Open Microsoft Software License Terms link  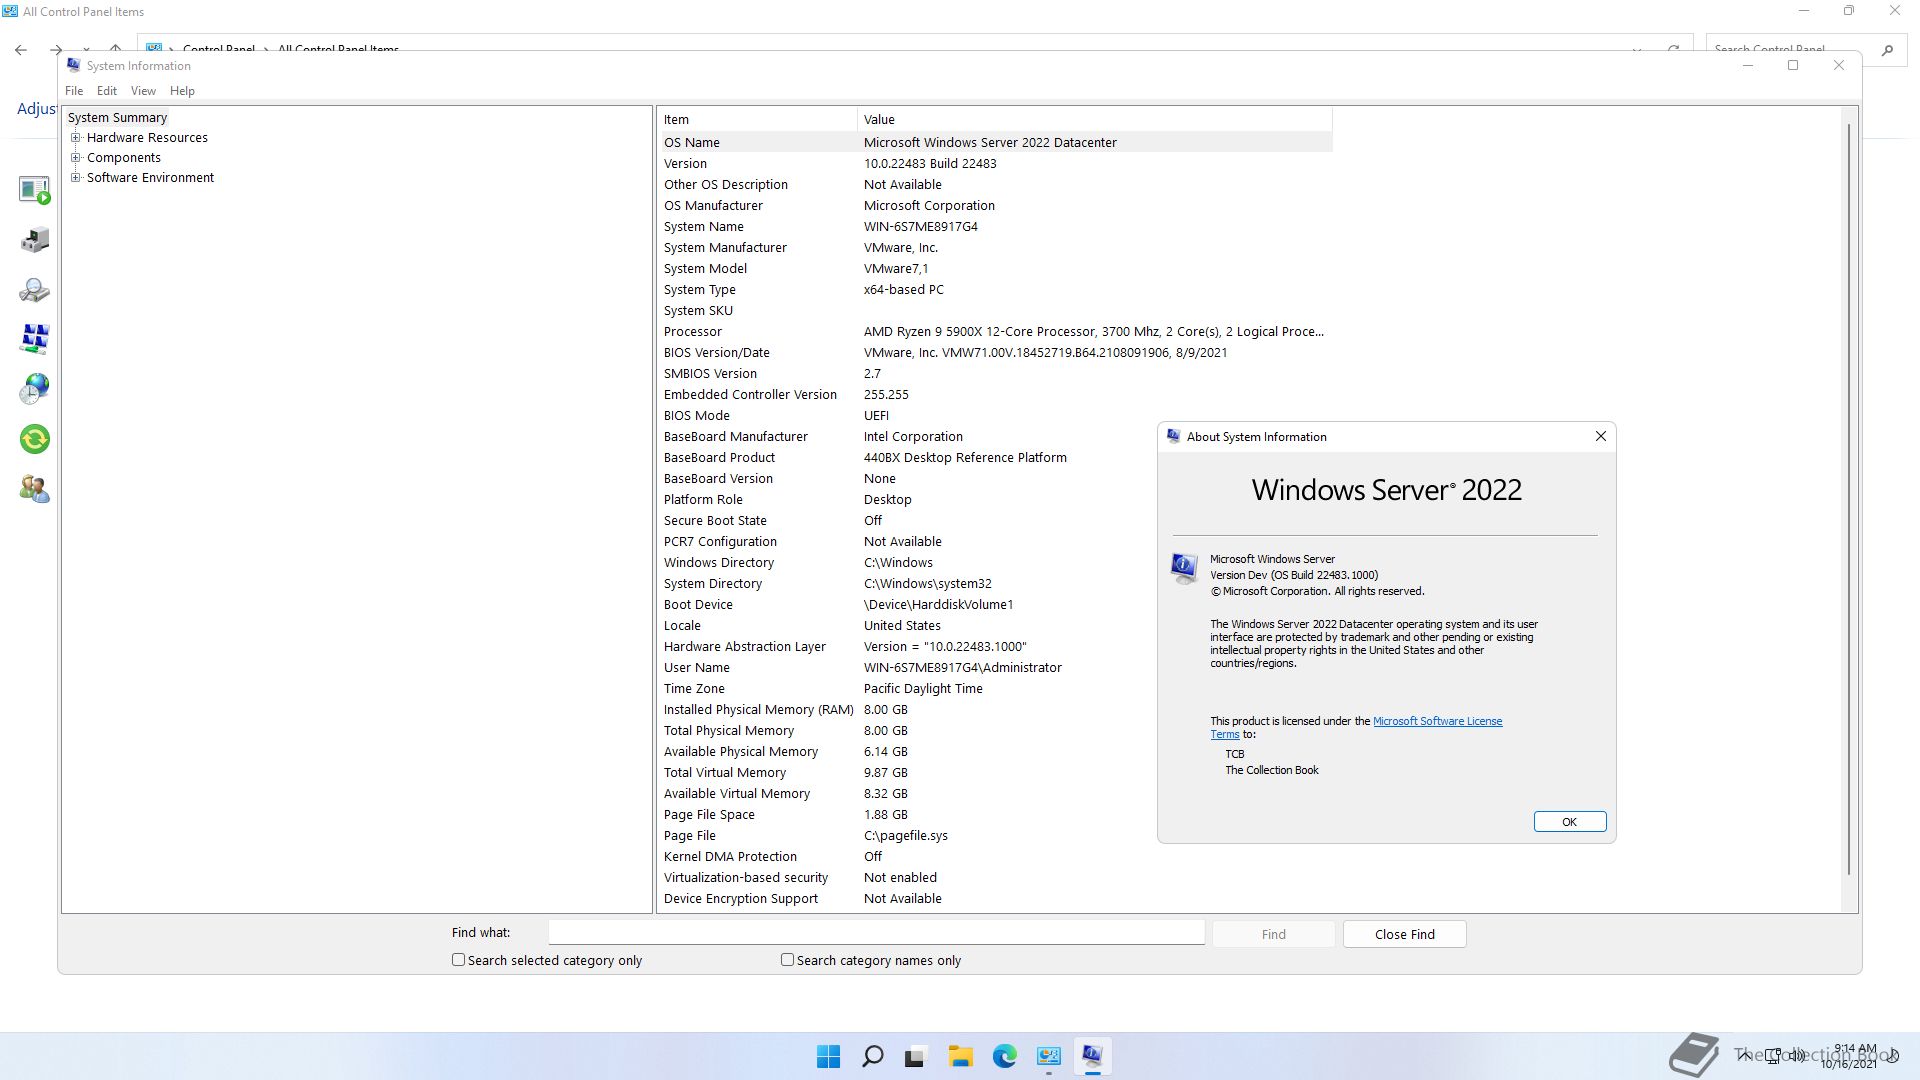pyautogui.click(x=1437, y=721)
